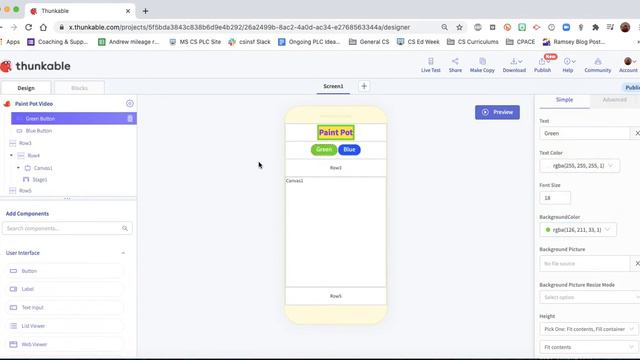Add a List Viewer component
Screen dimensions: 640x360
(x=65, y=326)
